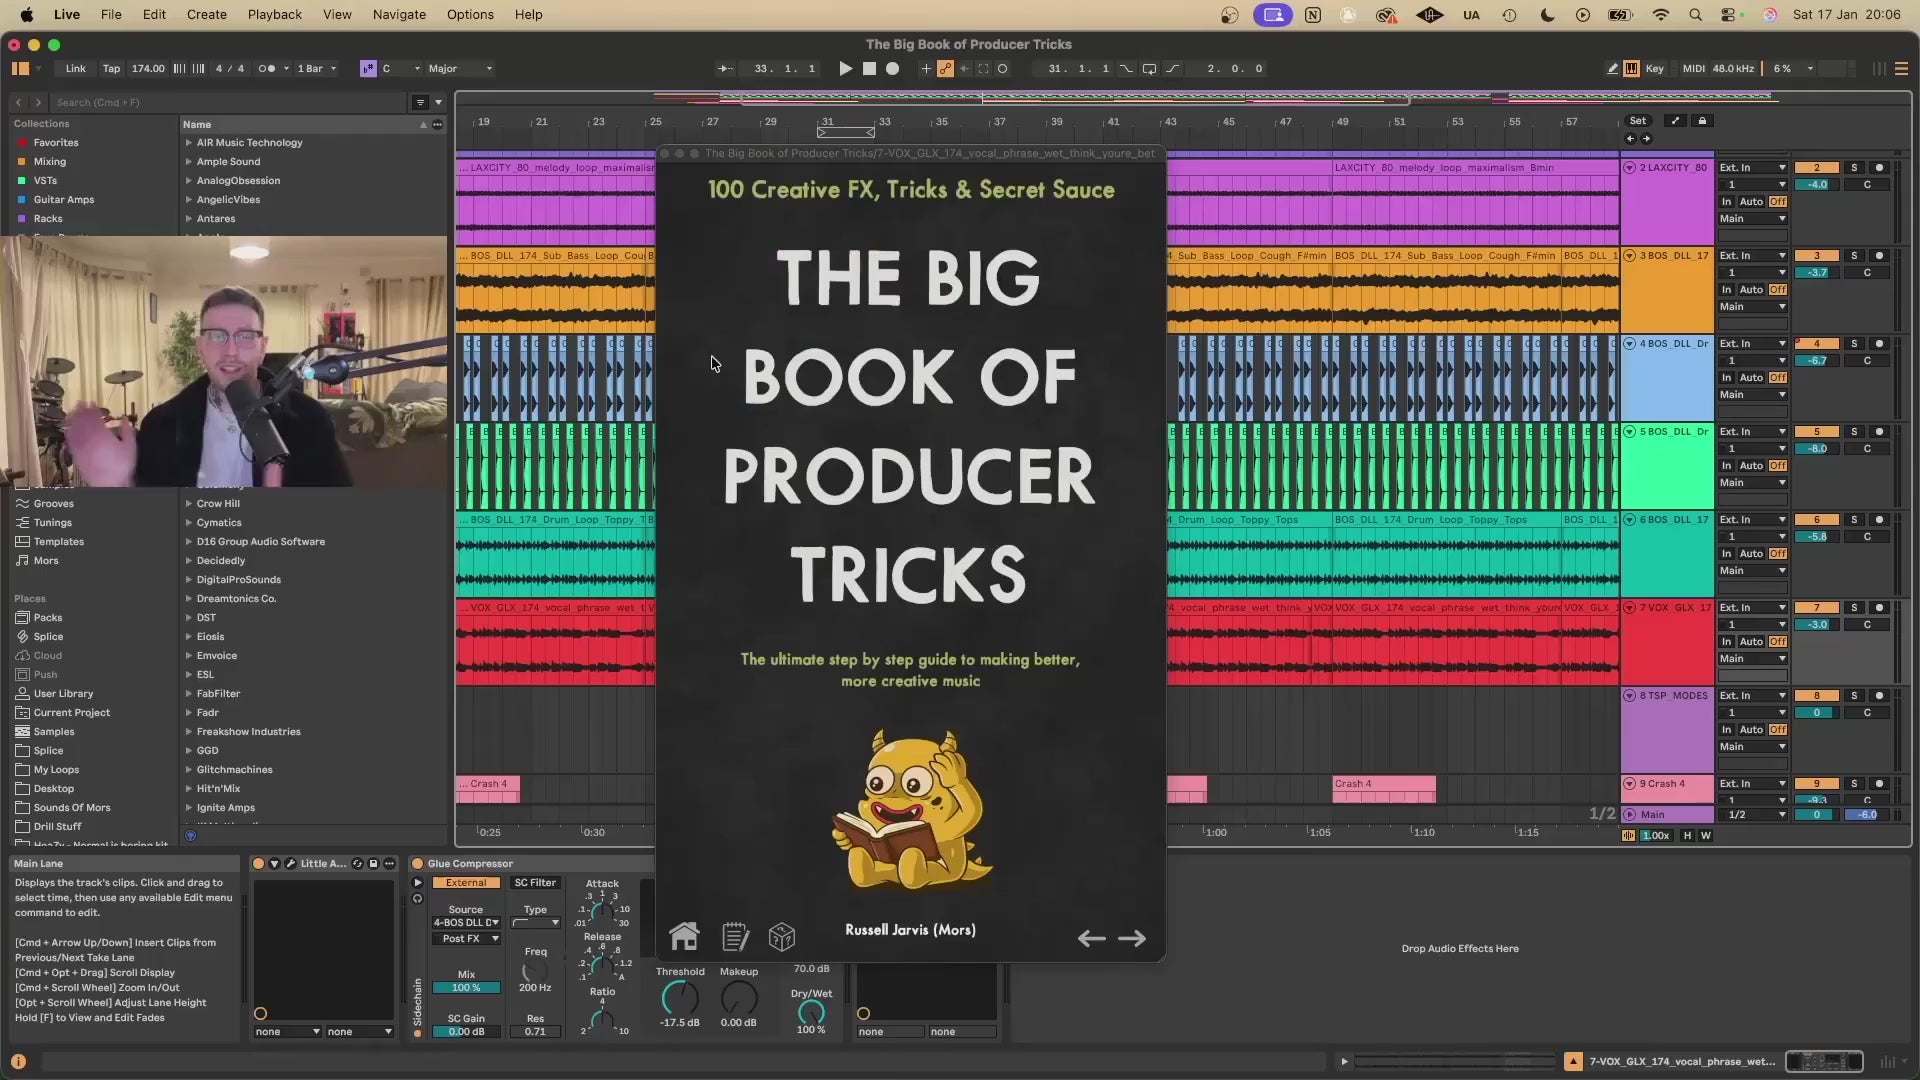This screenshot has height=1080, width=1920.
Task: Toggle the automation arm link icon
Action: pos(945,69)
